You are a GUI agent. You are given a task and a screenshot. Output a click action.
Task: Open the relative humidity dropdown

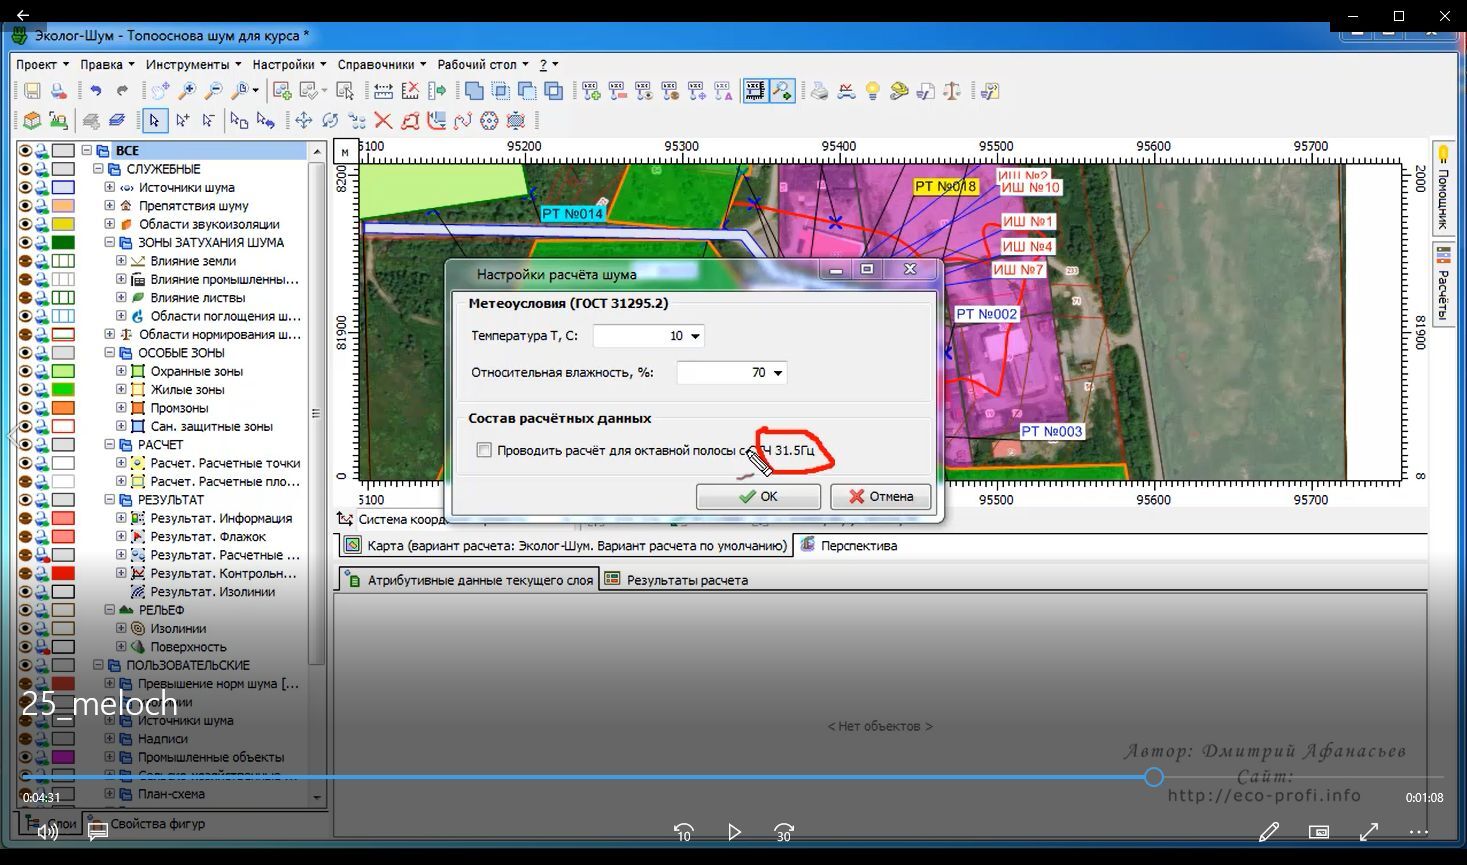777,373
